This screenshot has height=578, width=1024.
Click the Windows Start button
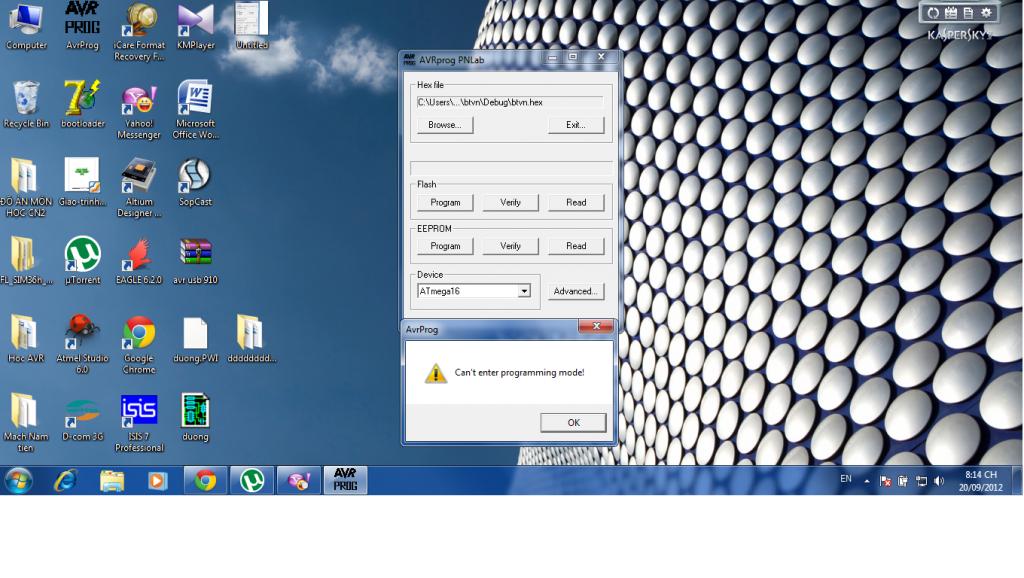click(x=18, y=481)
